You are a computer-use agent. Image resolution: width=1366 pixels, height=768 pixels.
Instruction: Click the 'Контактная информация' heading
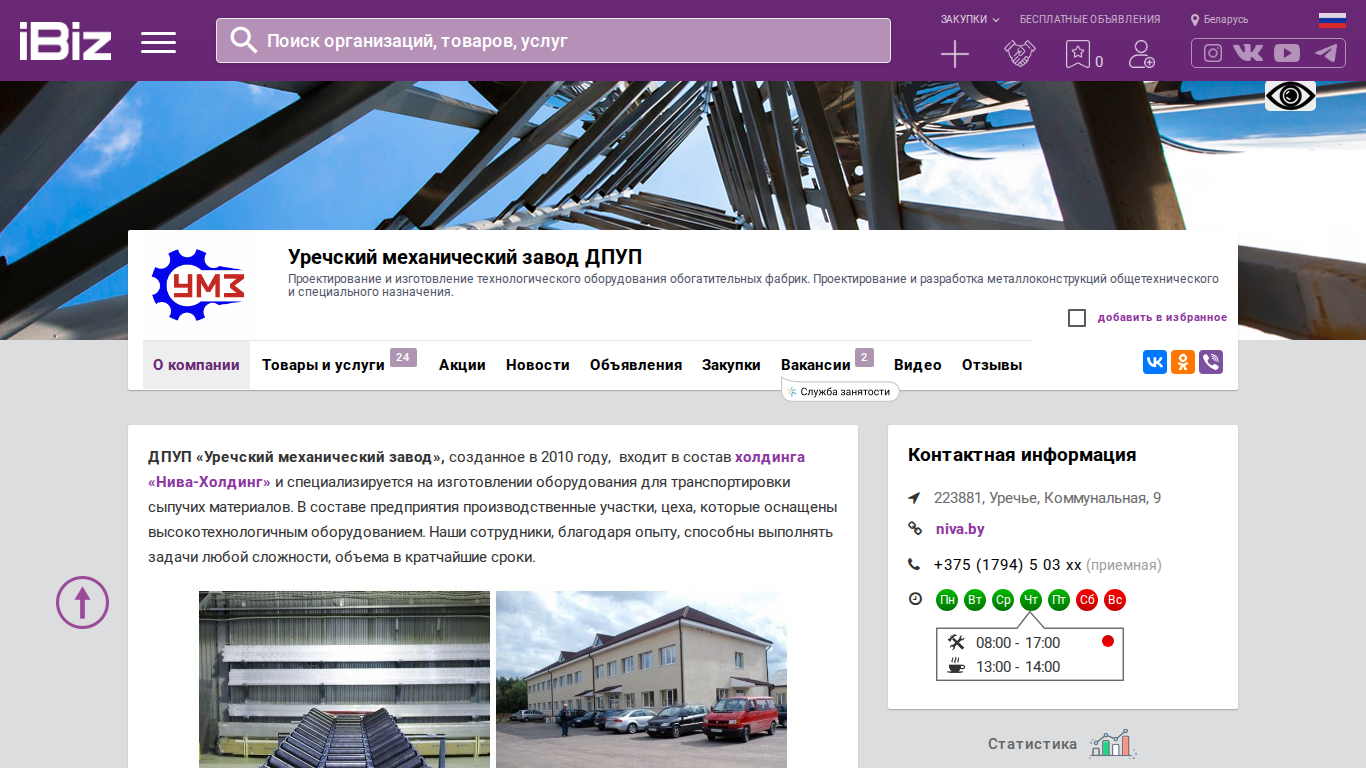(x=1022, y=455)
